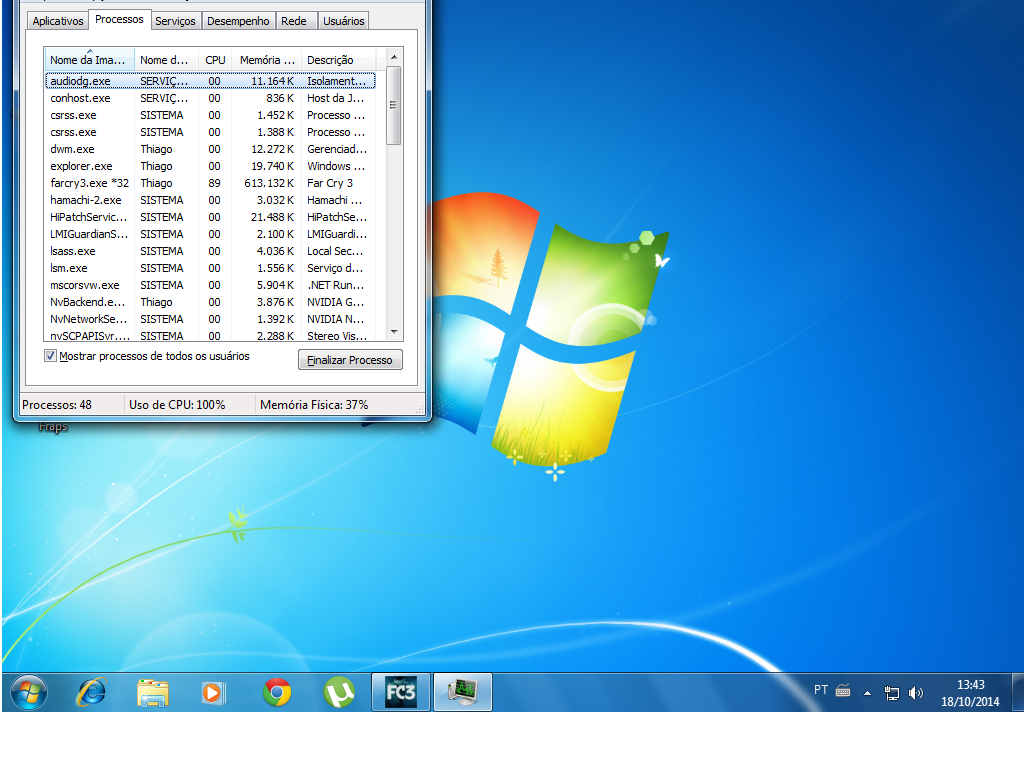Viewport: 1024px width, 768px height.
Task: Click Memória Física: 37% status
Action: point(314,405)
